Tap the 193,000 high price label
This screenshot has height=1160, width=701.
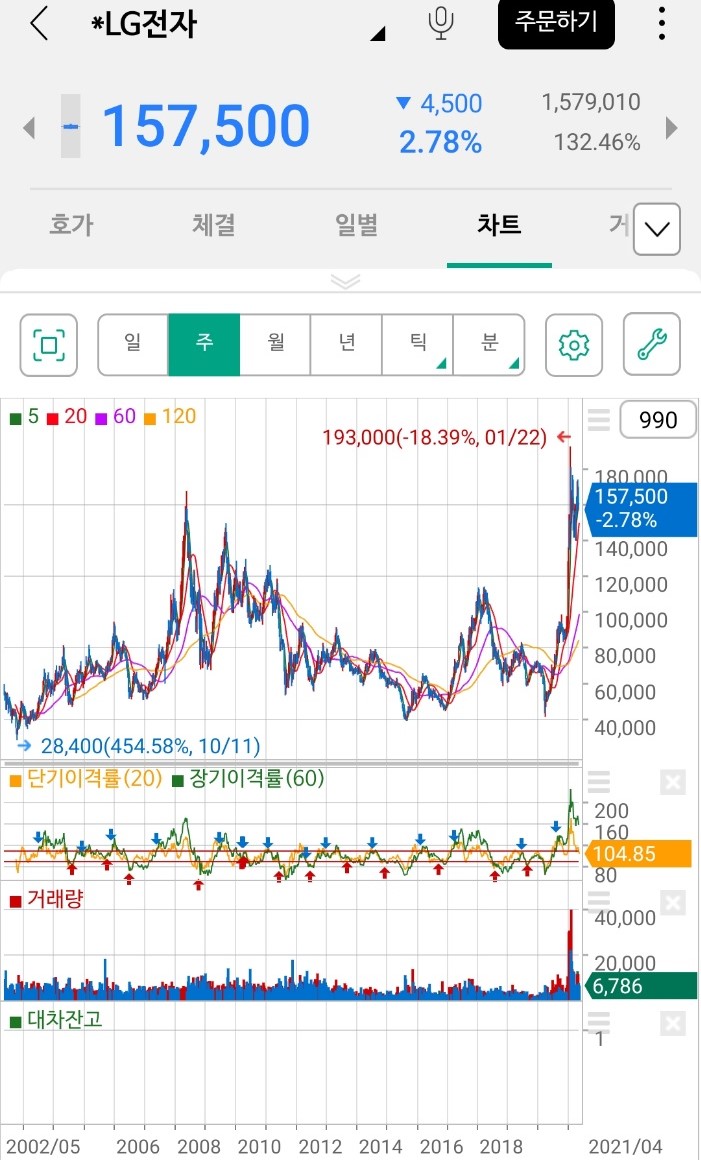pyautogui.click(x=434, y=438)
